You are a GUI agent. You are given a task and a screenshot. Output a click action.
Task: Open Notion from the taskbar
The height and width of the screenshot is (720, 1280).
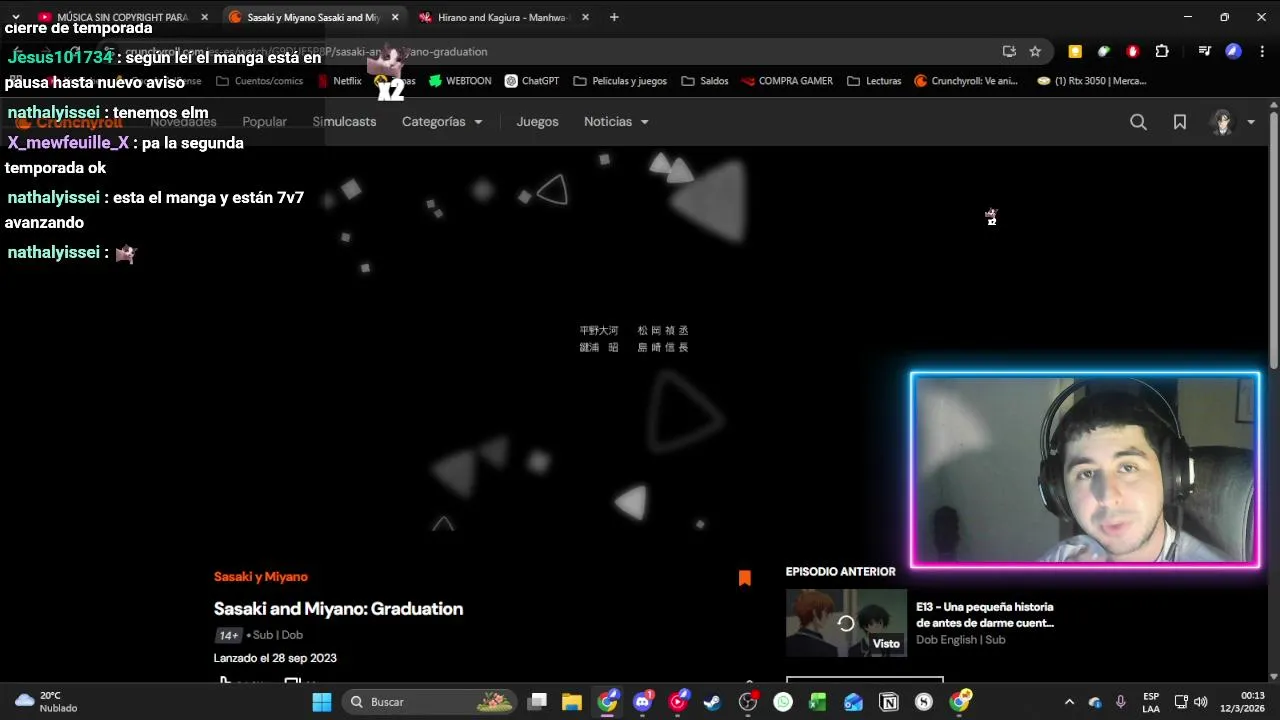(888, 702)
